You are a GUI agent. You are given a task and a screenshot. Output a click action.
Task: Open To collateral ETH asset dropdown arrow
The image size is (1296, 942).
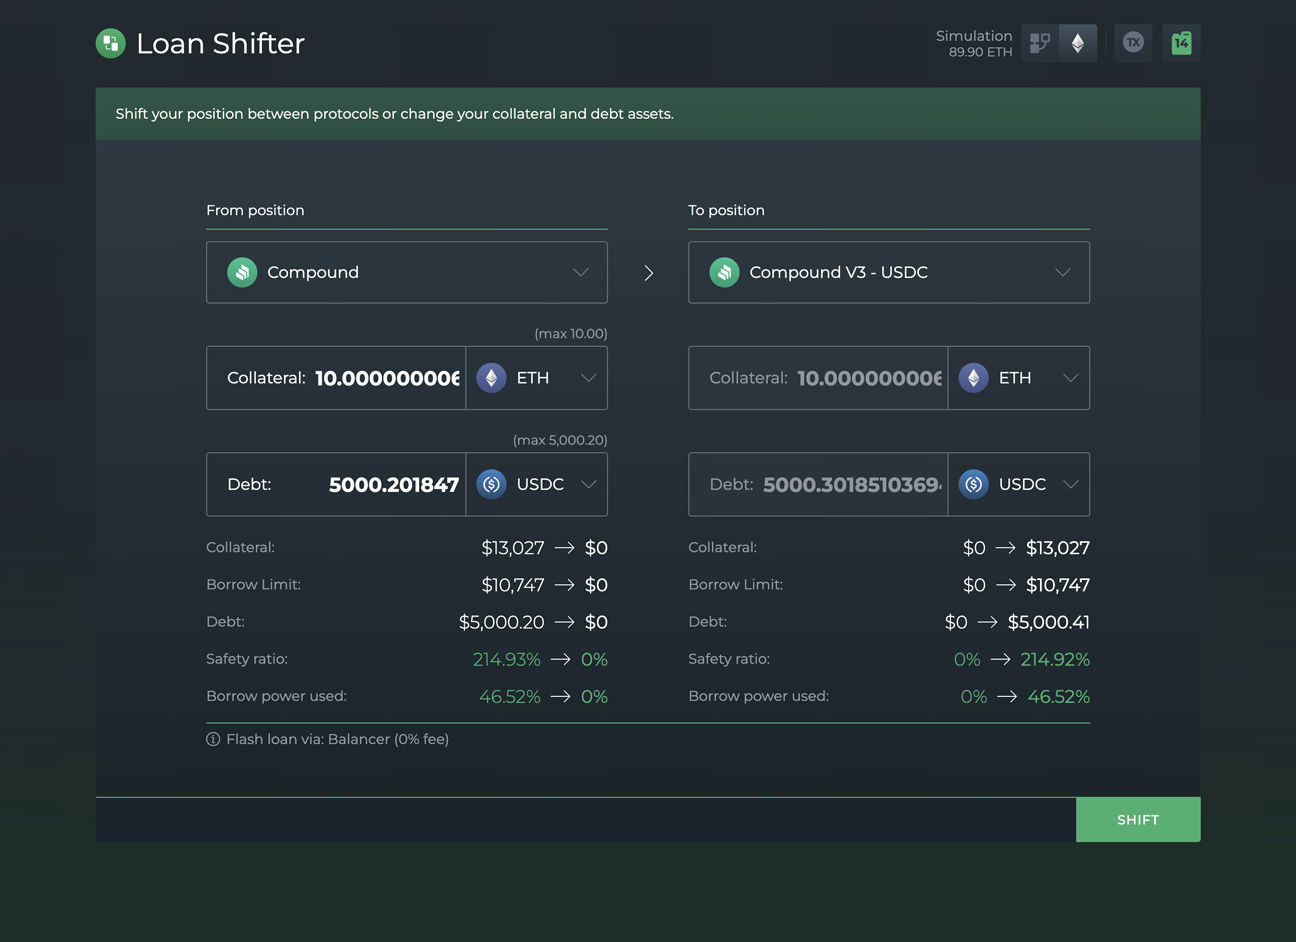pos(1070,378)
